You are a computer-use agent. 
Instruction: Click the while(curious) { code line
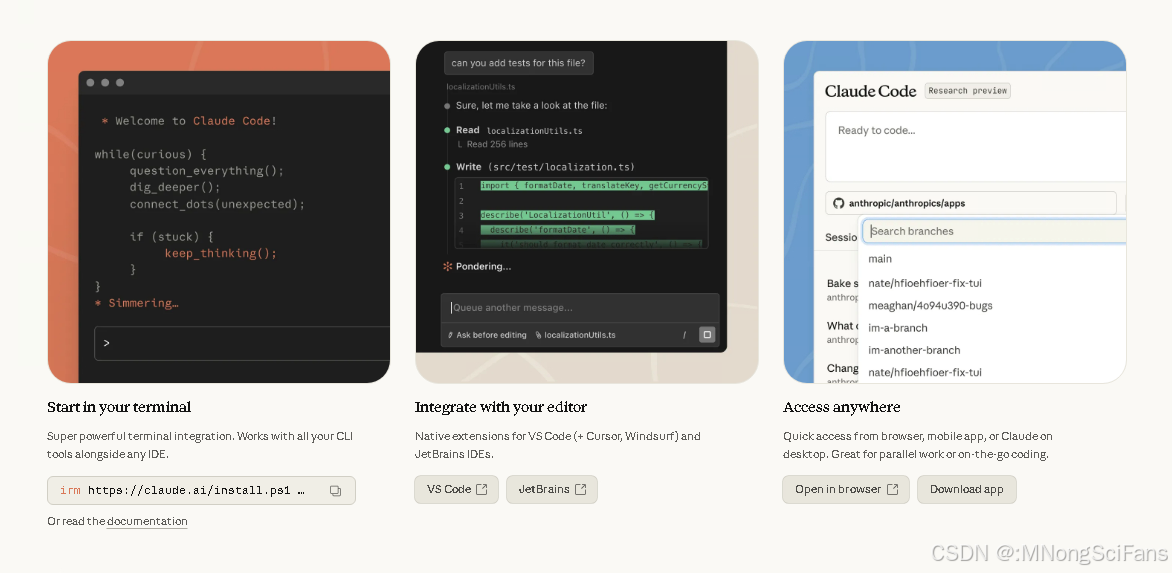[150, 155]
